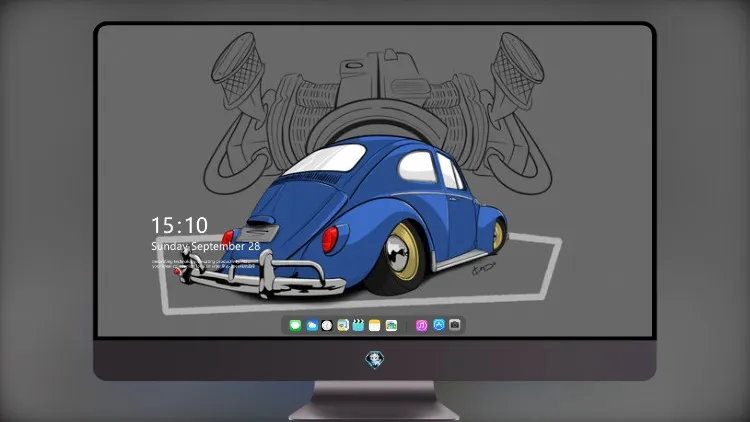750x422 pixels.
Task: Open the green Messages app in dock
Action: coord(295,325)
